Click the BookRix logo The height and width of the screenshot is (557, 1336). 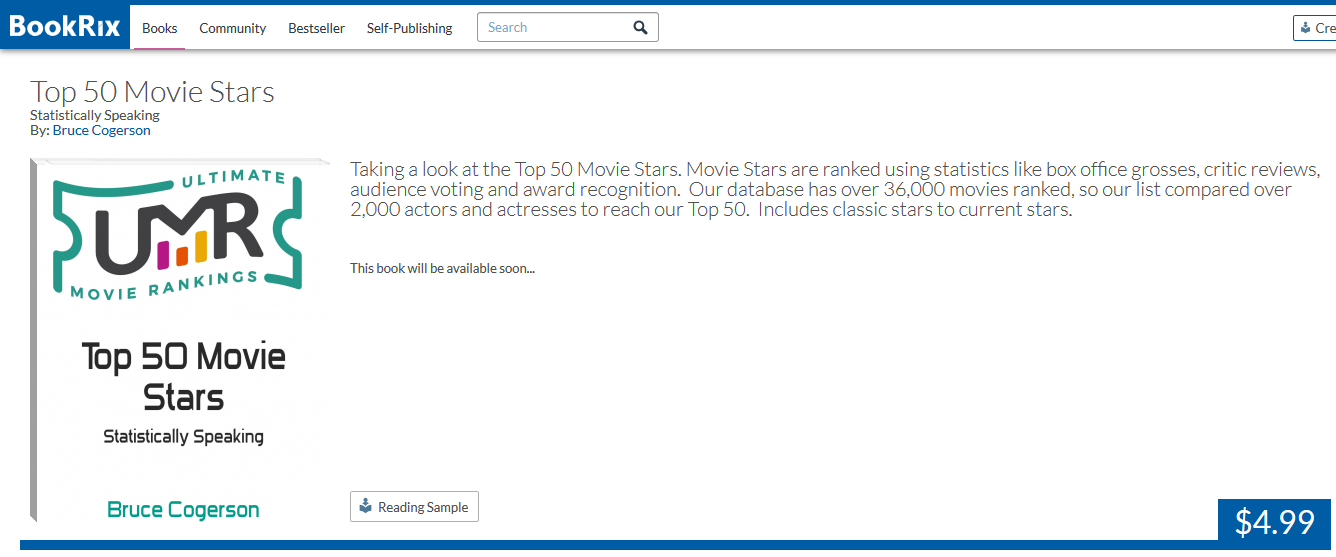[x=65, y=26]
